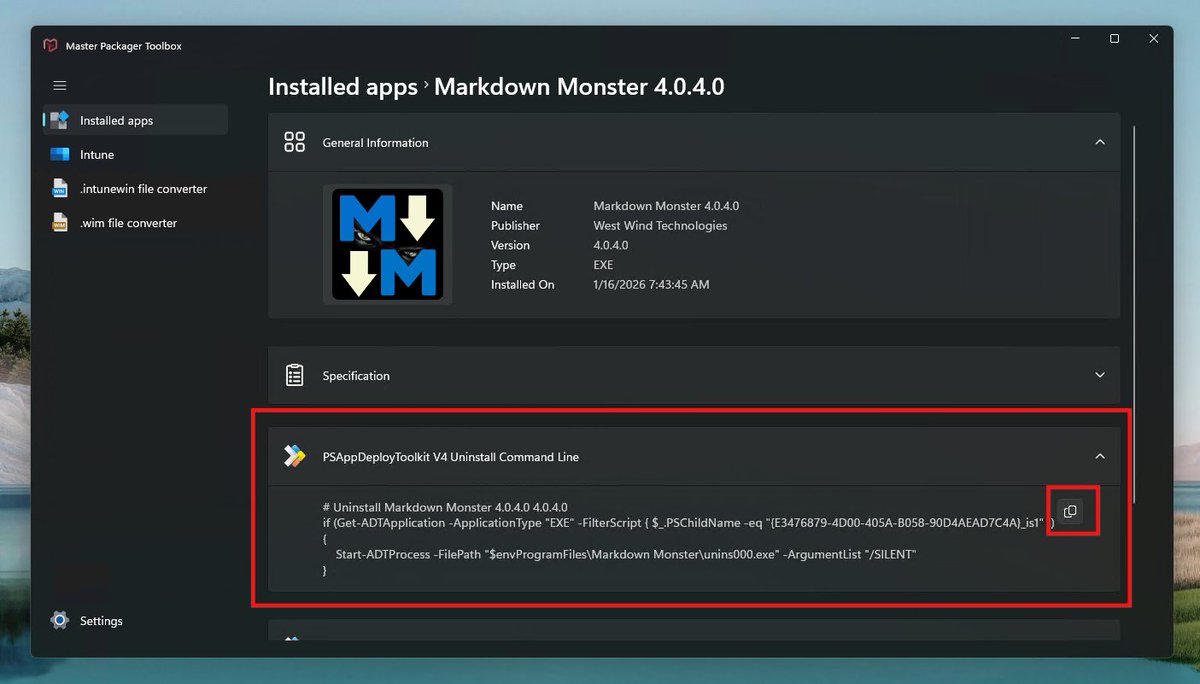The image size is (1200, 684).
Task: Click the hamburger navigation menu icon
Action: click(60, 86)
